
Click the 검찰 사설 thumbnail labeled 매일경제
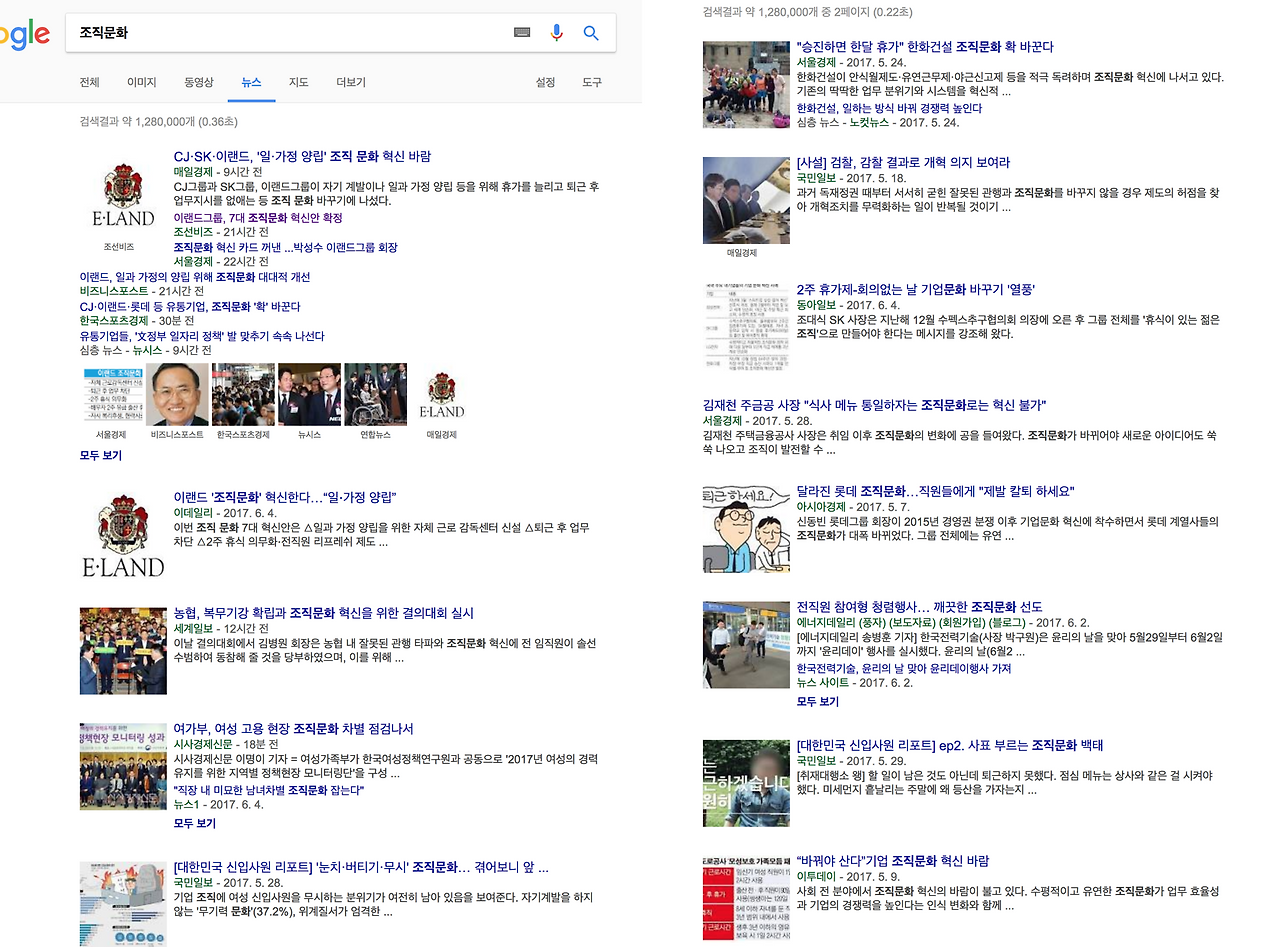tap(746, 200)
